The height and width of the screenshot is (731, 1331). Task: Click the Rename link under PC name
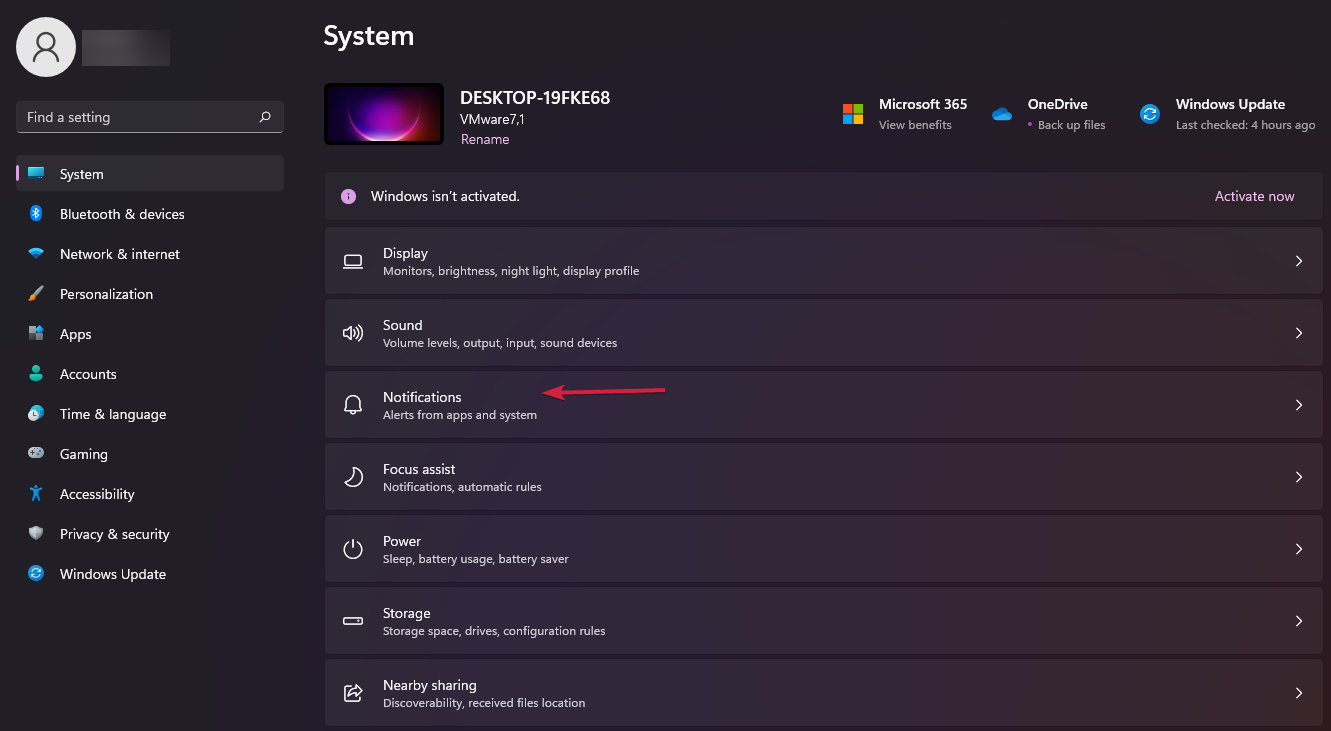[485, 139]
